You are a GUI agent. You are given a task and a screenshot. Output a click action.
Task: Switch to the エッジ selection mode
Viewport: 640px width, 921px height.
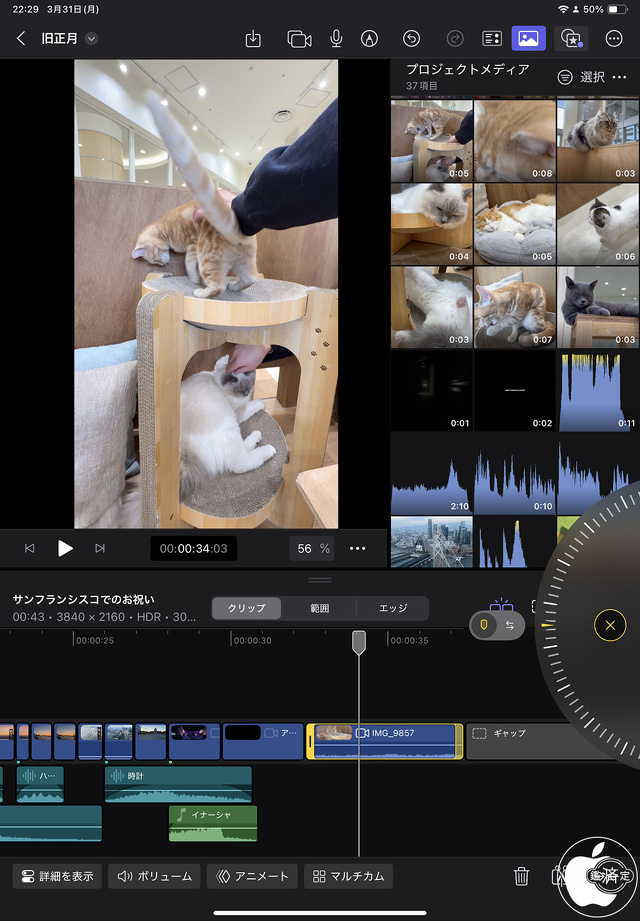pos(392,608)
